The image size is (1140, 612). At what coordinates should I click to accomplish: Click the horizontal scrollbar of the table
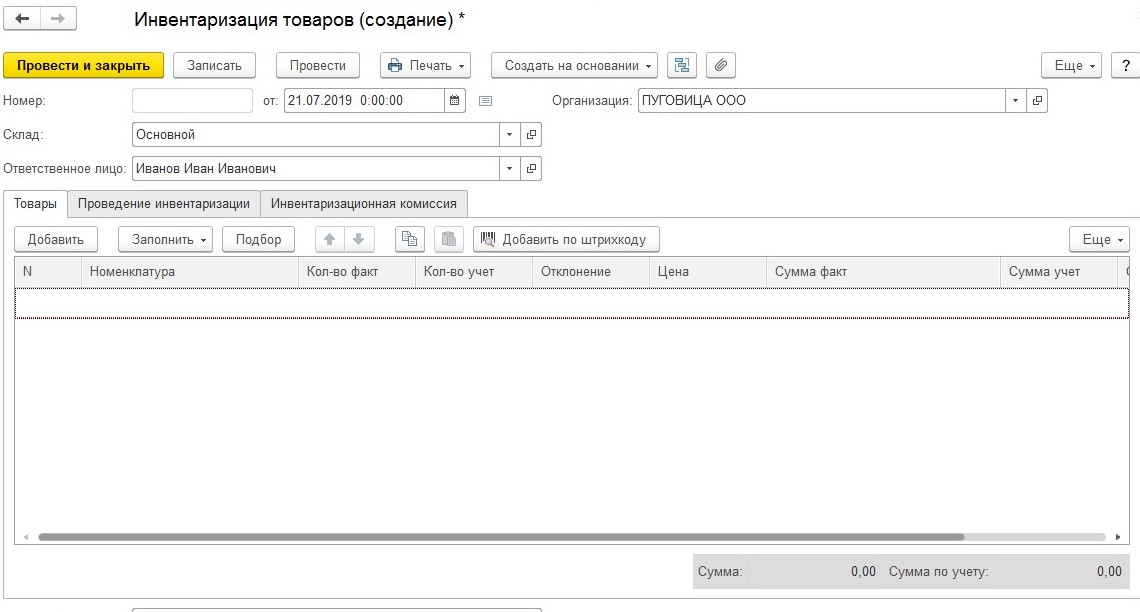pos(500,537)
